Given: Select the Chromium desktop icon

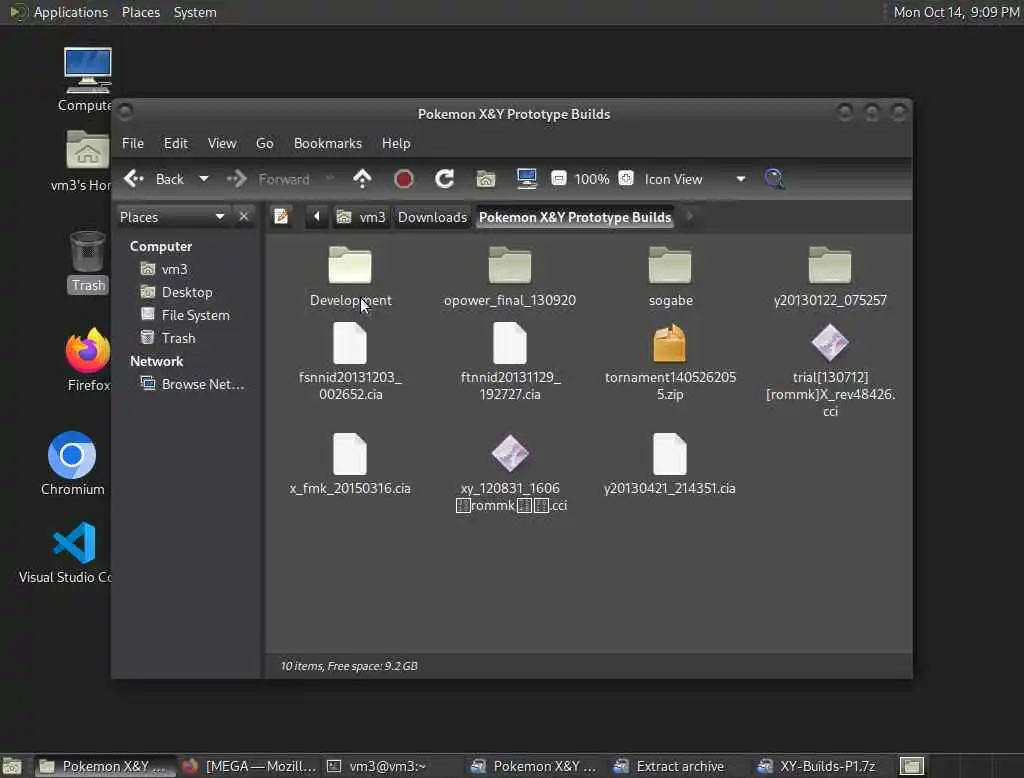Looking at the screenshot, I should coord(72,463).
